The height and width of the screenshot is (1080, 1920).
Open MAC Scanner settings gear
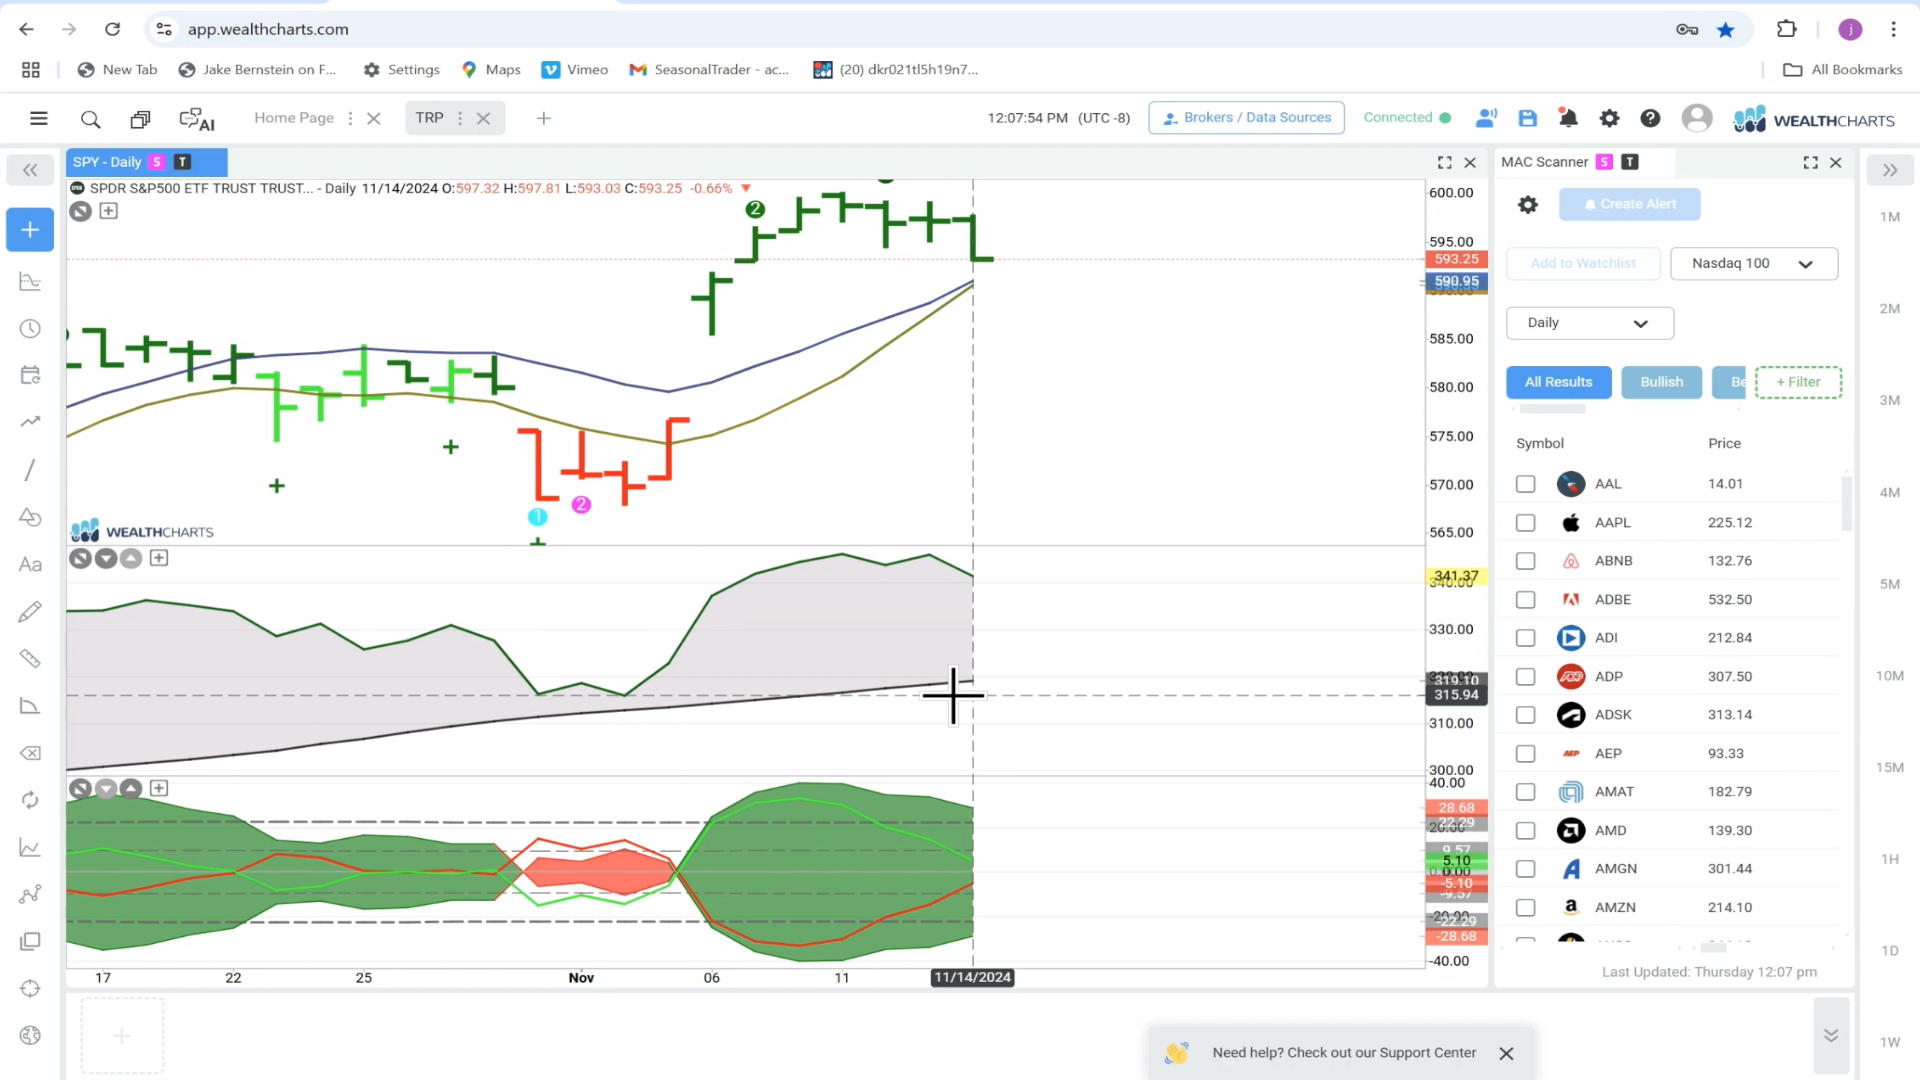tap(1527, 204)
